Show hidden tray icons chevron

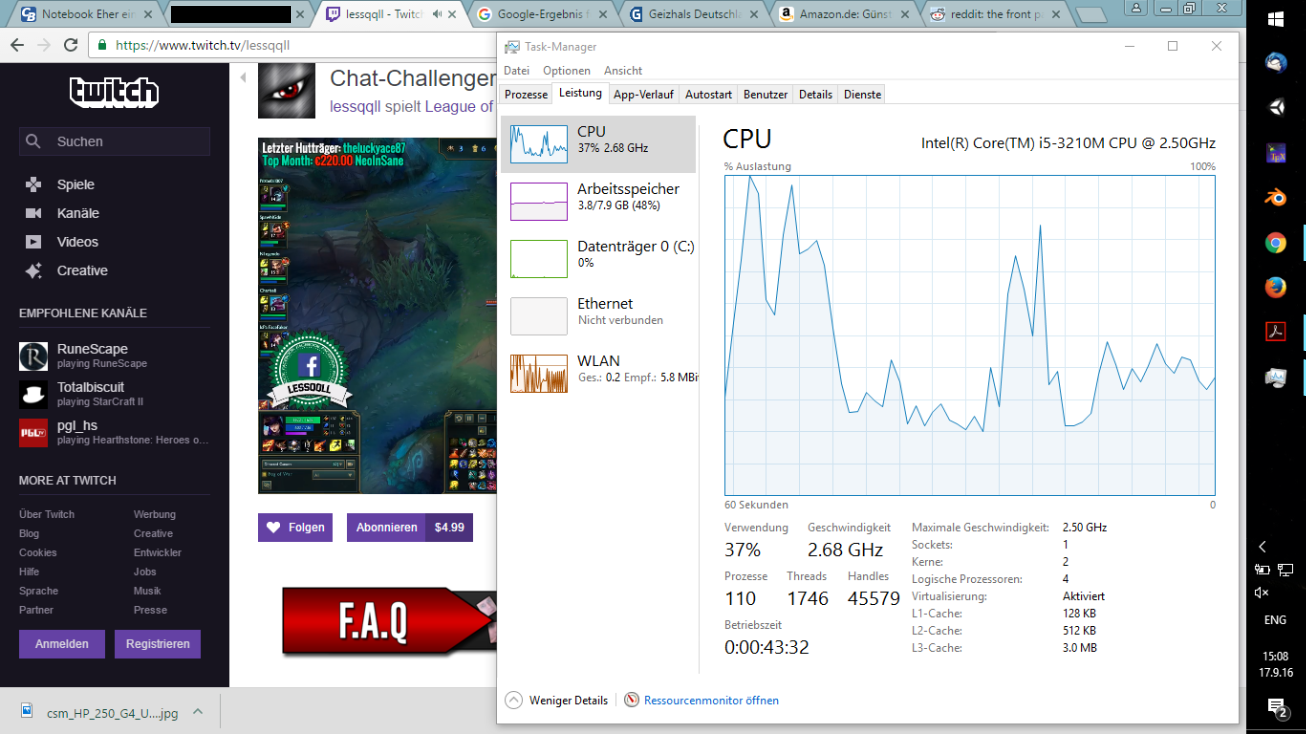pos(1263,547)
